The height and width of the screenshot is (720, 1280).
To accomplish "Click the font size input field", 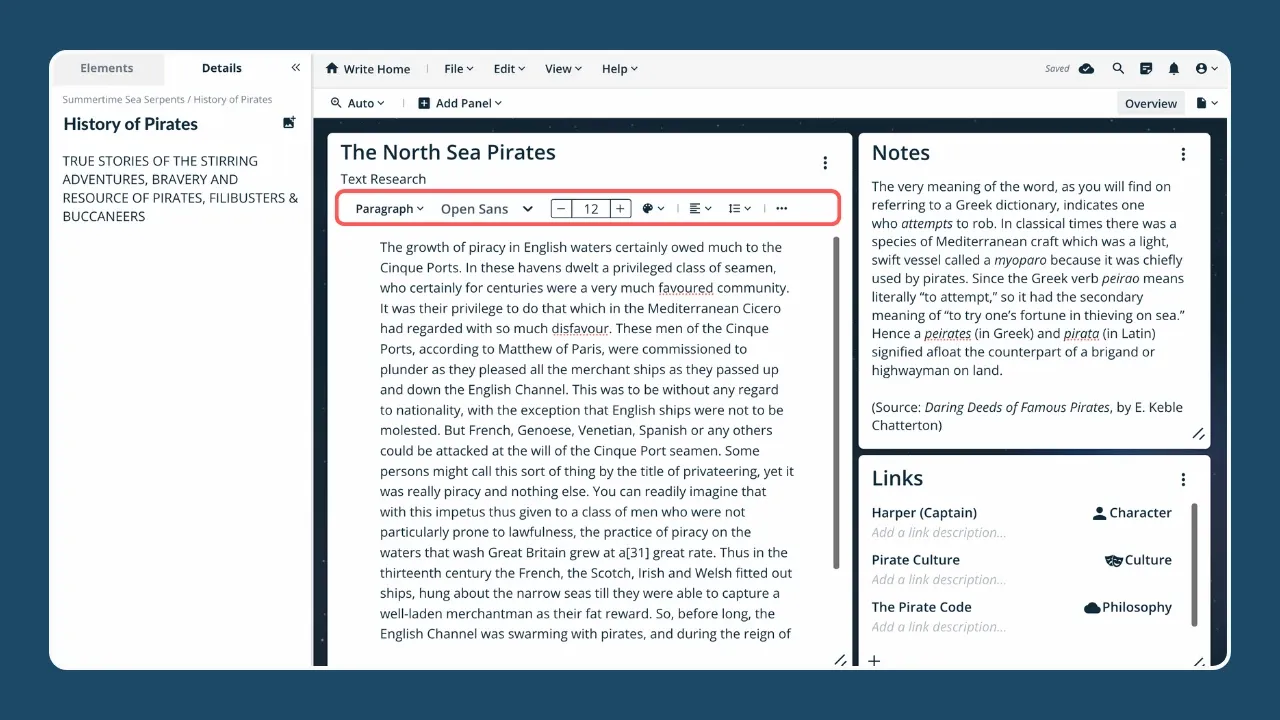I will click(x=591, y=209).
